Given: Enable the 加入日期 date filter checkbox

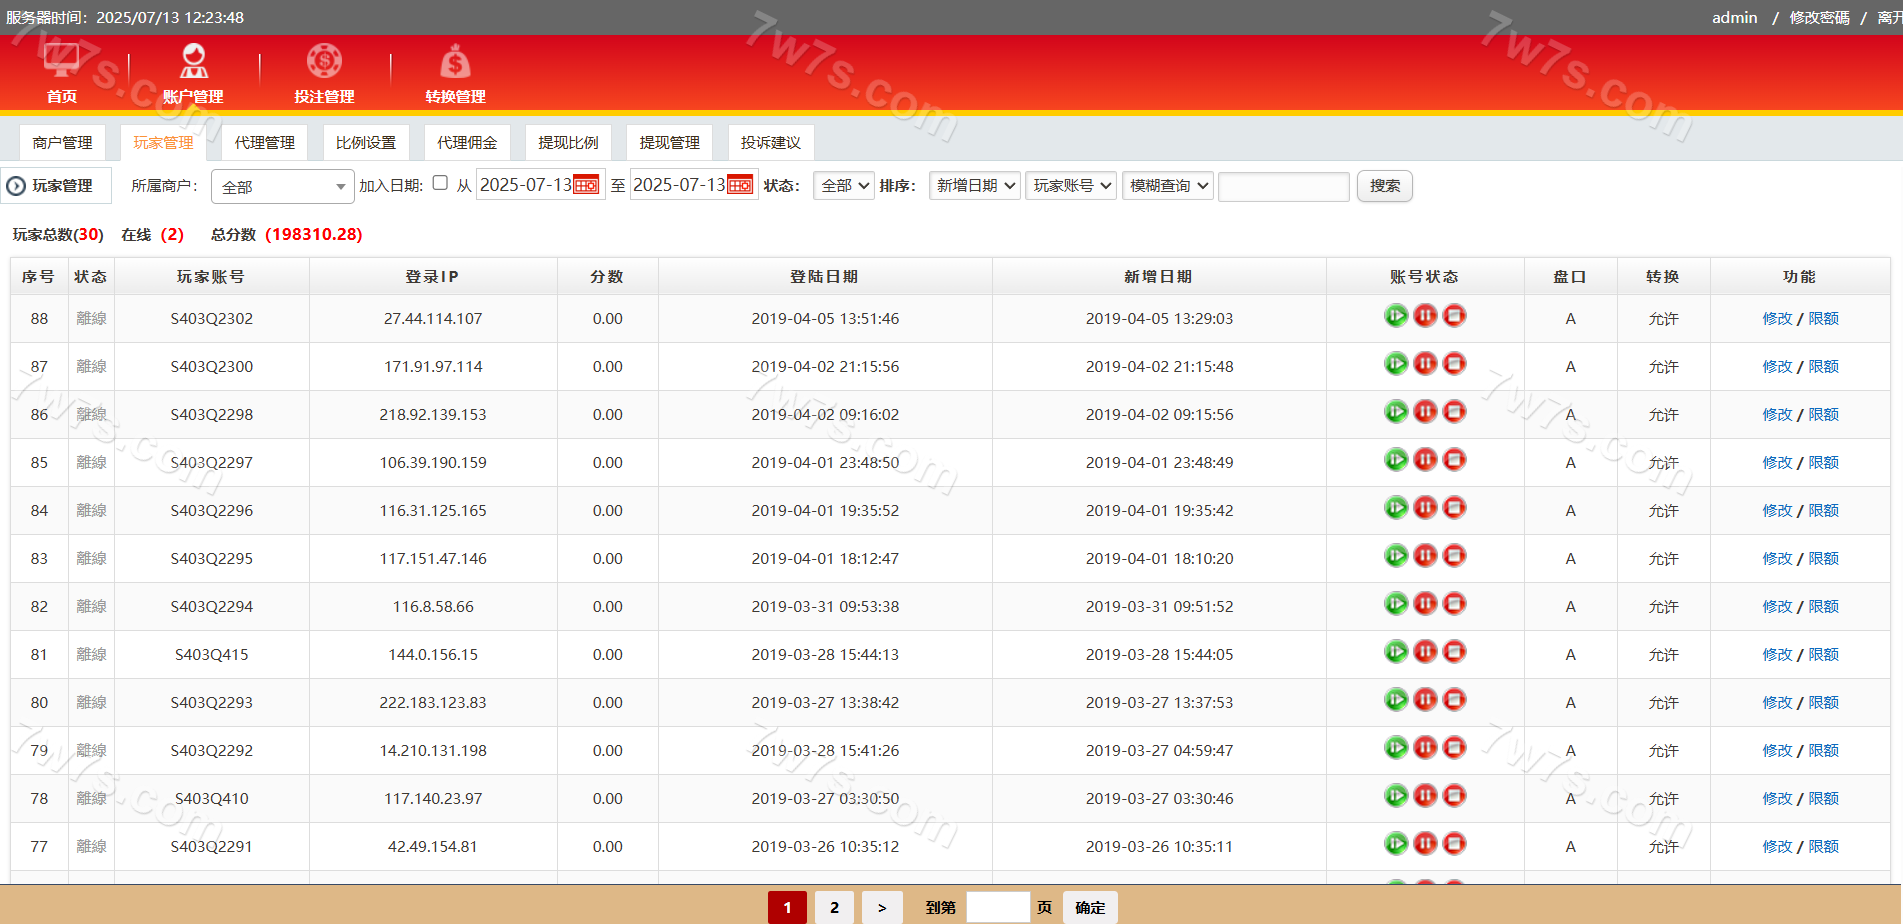Looking at the screenshot, I should 440,183.
